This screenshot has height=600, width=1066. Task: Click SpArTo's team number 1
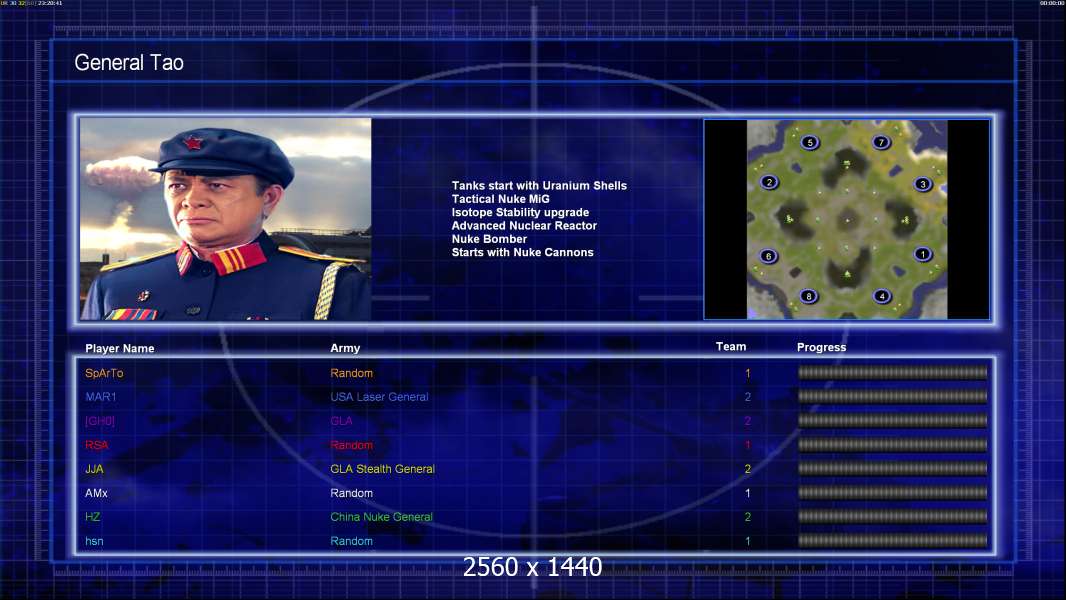748,373
